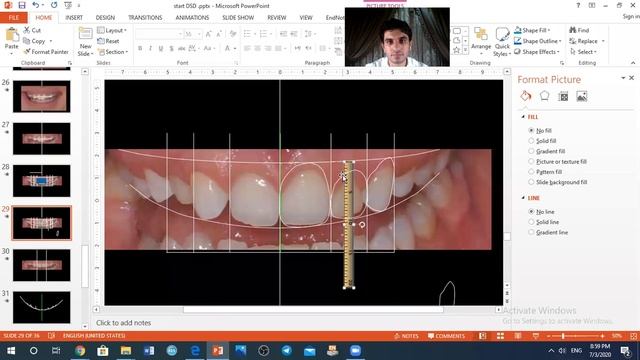Open the Shape Effects dropdown
640x360 pixels.
pyautogui.click(x=537, y=52)
